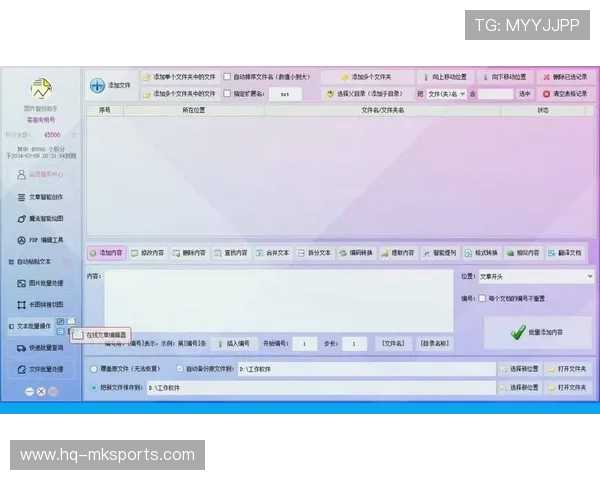Switch to 删除内容 tab

click(x=190, y=253)
